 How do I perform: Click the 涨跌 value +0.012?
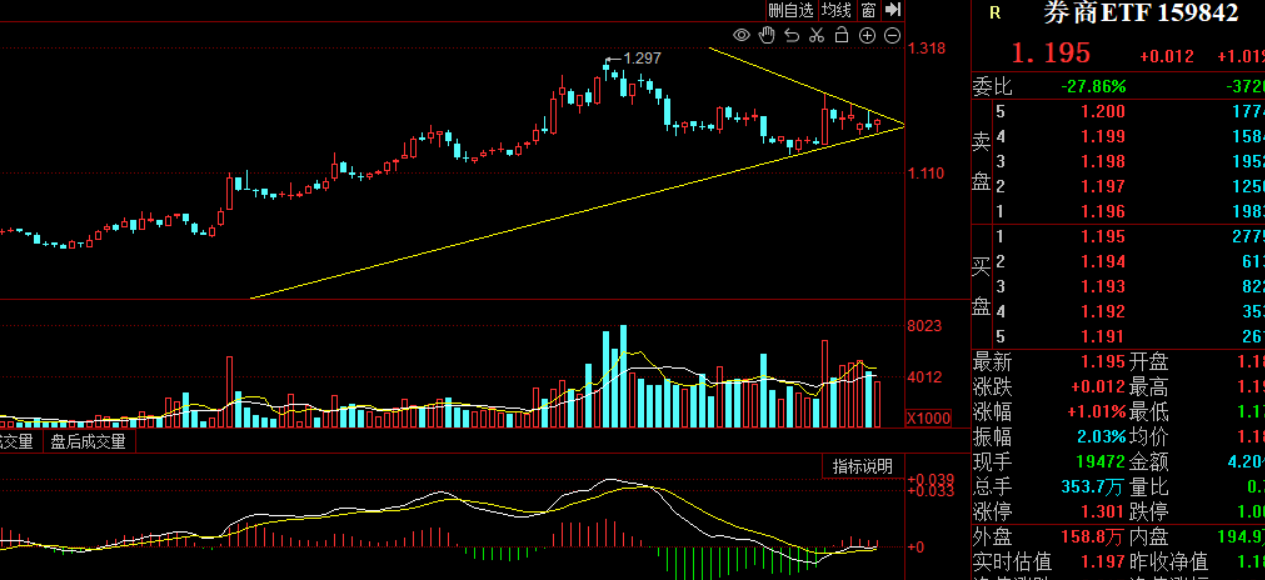[x=1098, y=387]
